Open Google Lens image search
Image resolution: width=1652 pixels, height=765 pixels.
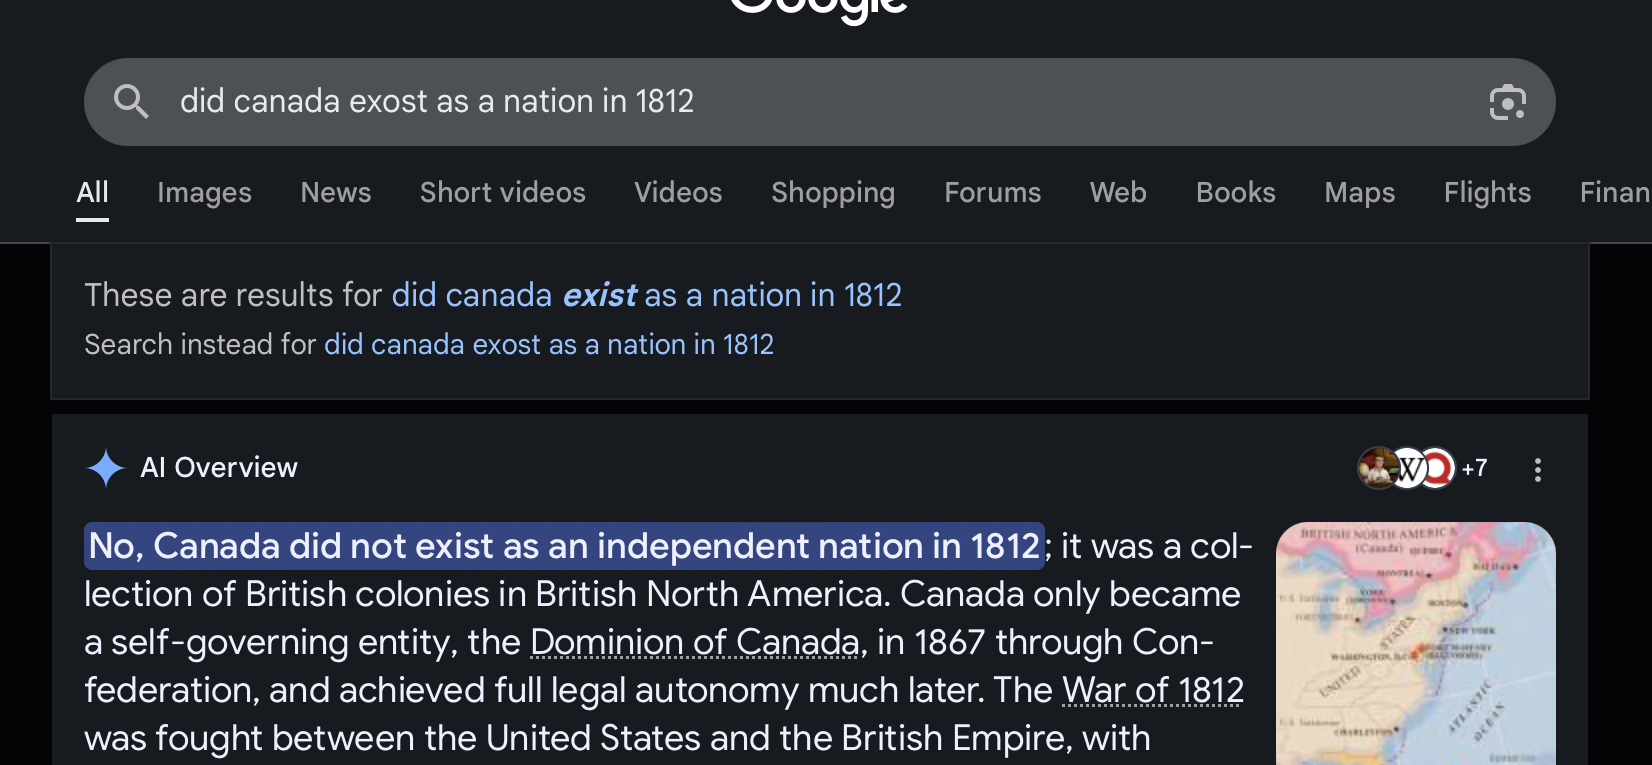click(1507, 102)
